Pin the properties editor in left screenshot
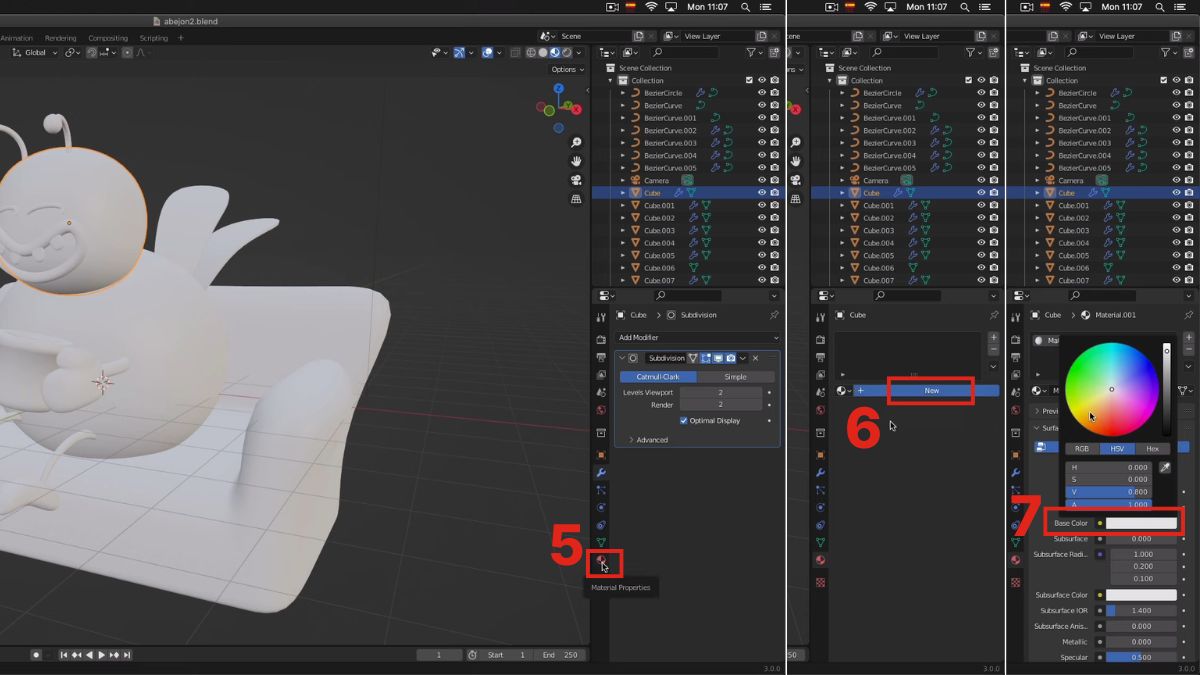This screenshot has height=675, width=1200. tap(774, 315)
